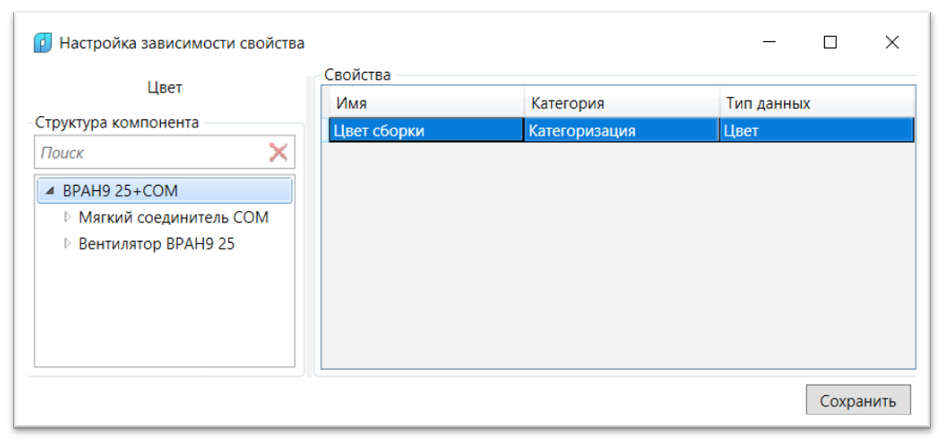Click the Тип данных column header

point(815,103)
